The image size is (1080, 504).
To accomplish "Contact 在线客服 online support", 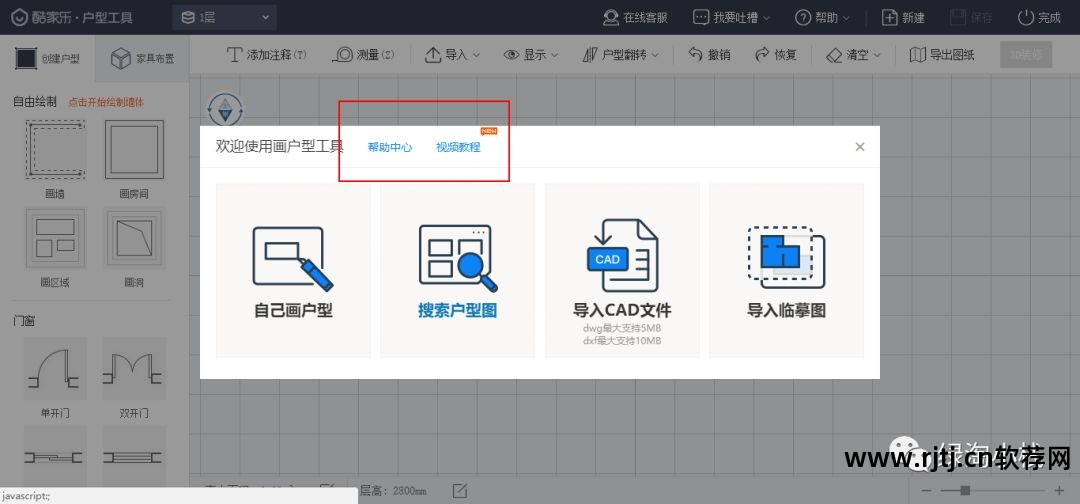I will [634, 18].
